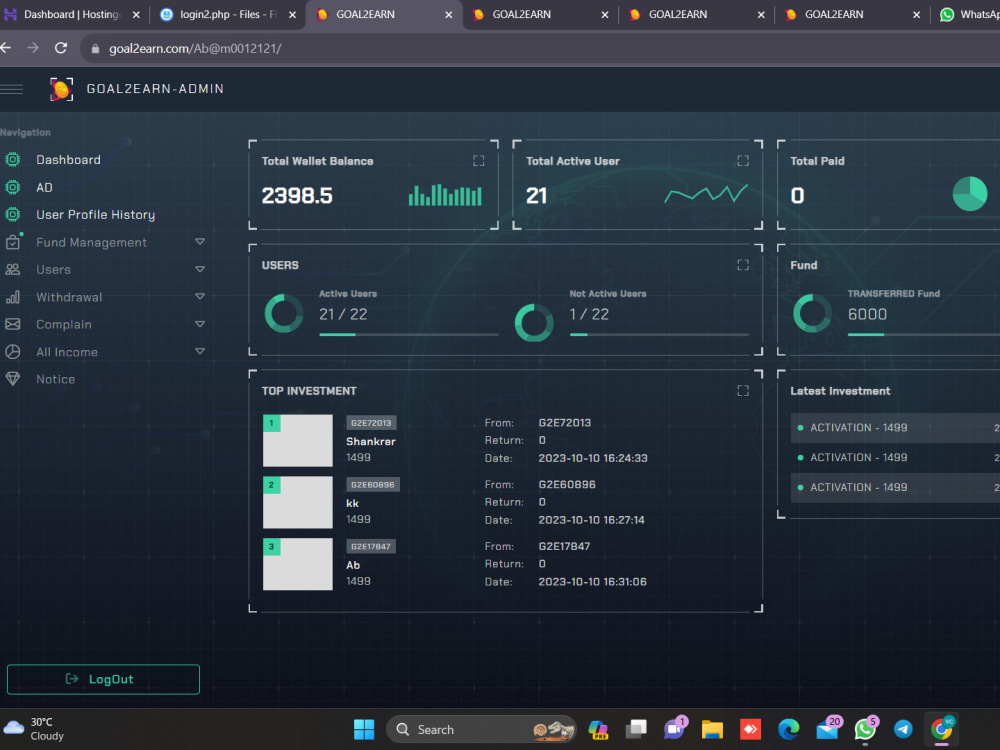Viewport: 1000px width, 750px height.
Task: Switch to WhatsApp browser tab
Action: coord(968,14)
